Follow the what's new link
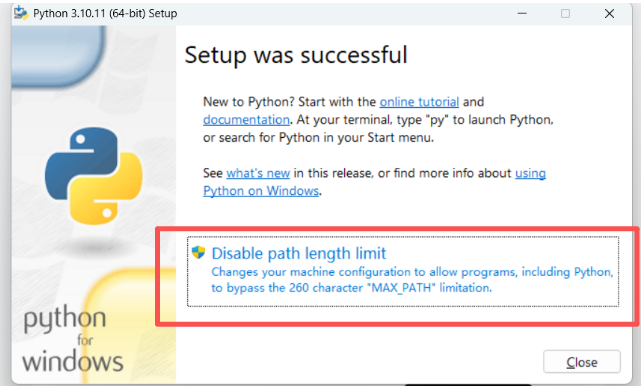Image resolution: width=644 pixels, height=386 pixels. coord(258,173)
